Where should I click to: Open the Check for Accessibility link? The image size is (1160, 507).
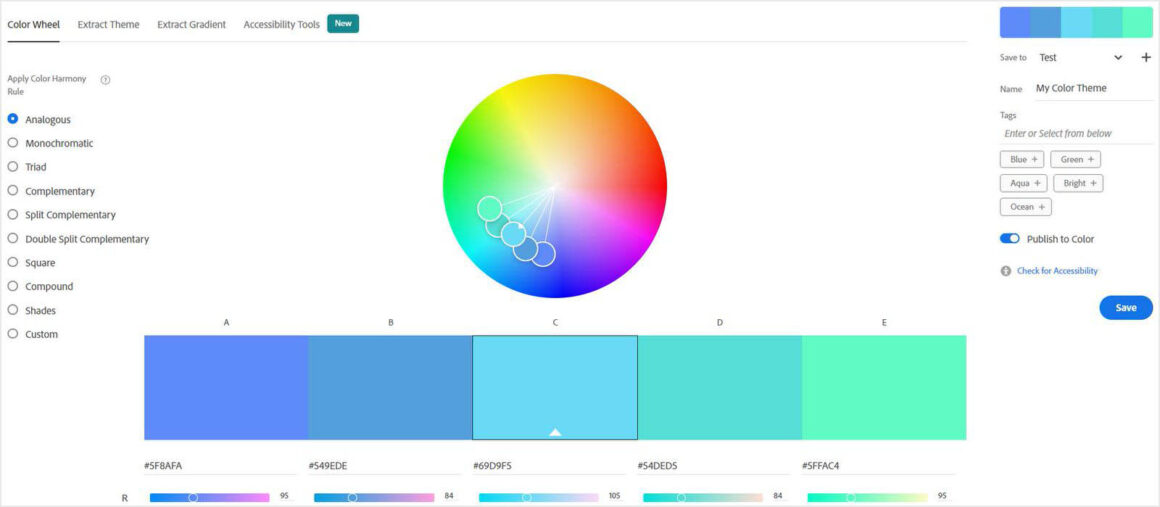[1057, 271]
